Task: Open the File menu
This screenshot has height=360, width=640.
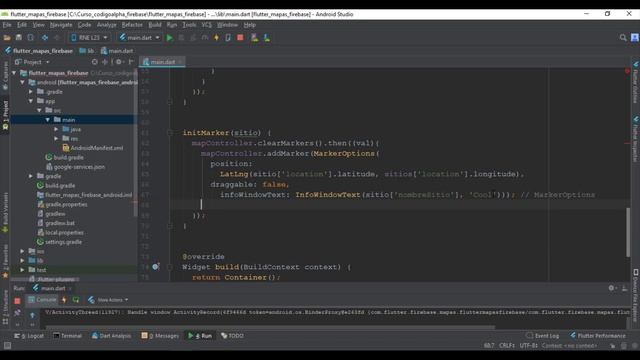Action: pyautogui.click(x=7, y=25)
